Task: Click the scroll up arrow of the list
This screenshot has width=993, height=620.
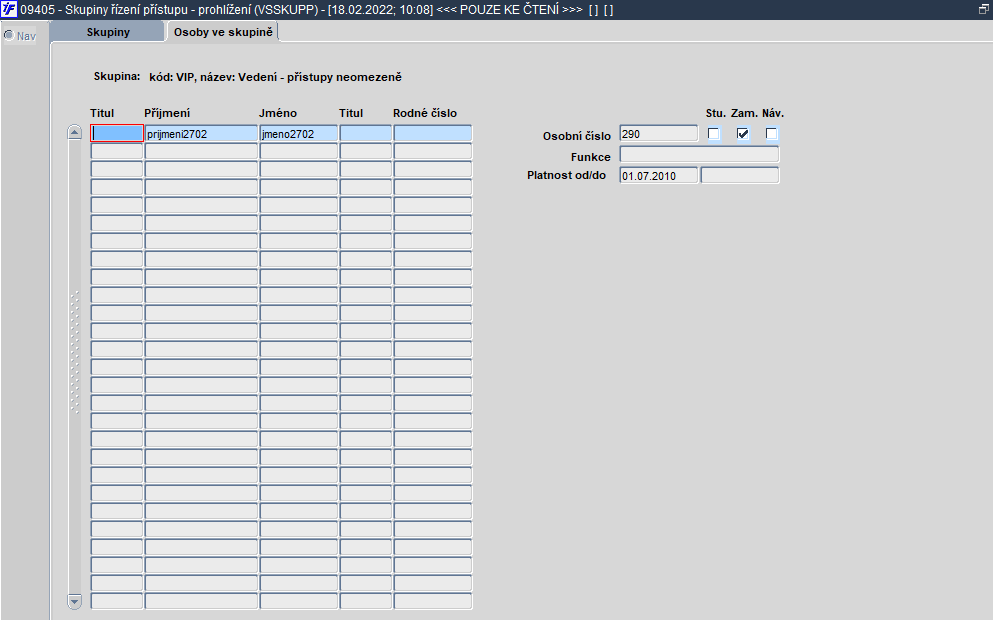Action: [x=74, y=132]
